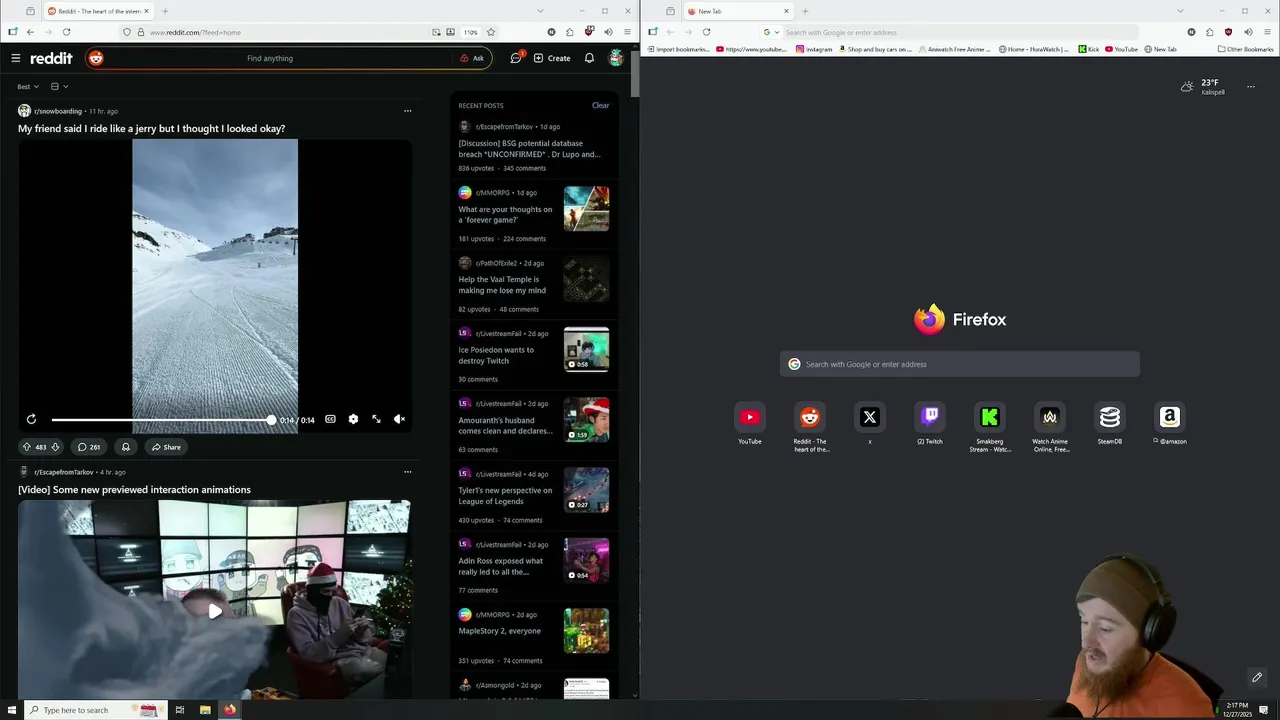Click the Find anything search field

pyautogui.click(x=270, y=58)
